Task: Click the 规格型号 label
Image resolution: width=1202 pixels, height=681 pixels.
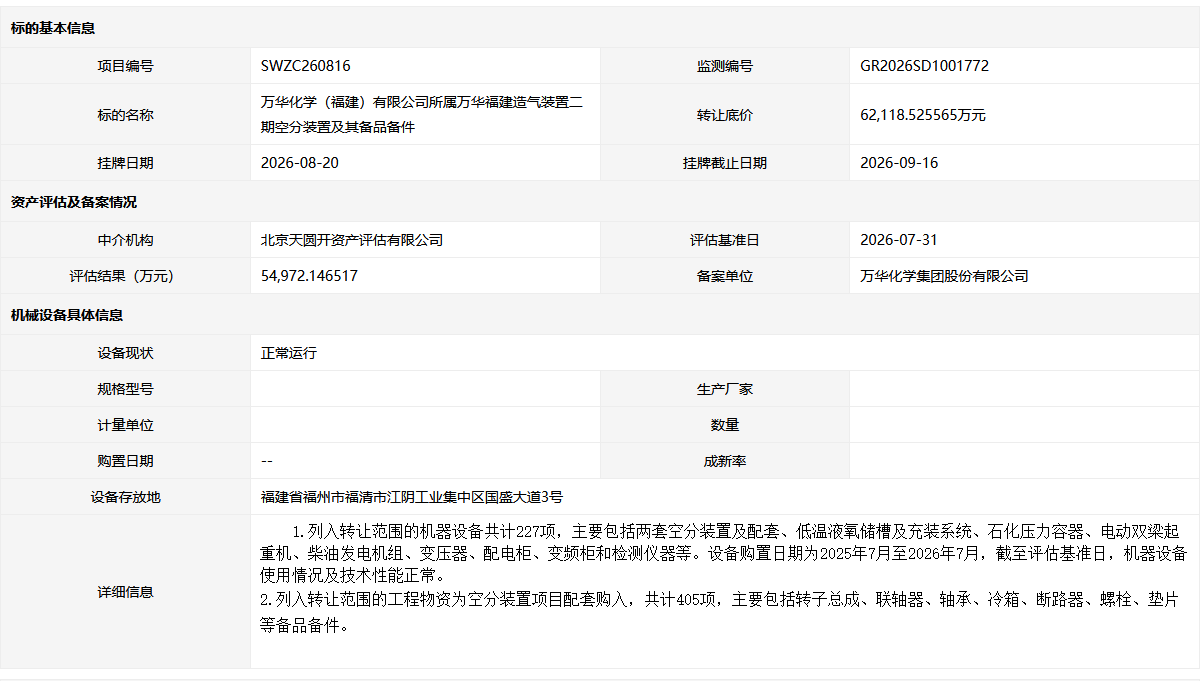Action: (125, 389)
